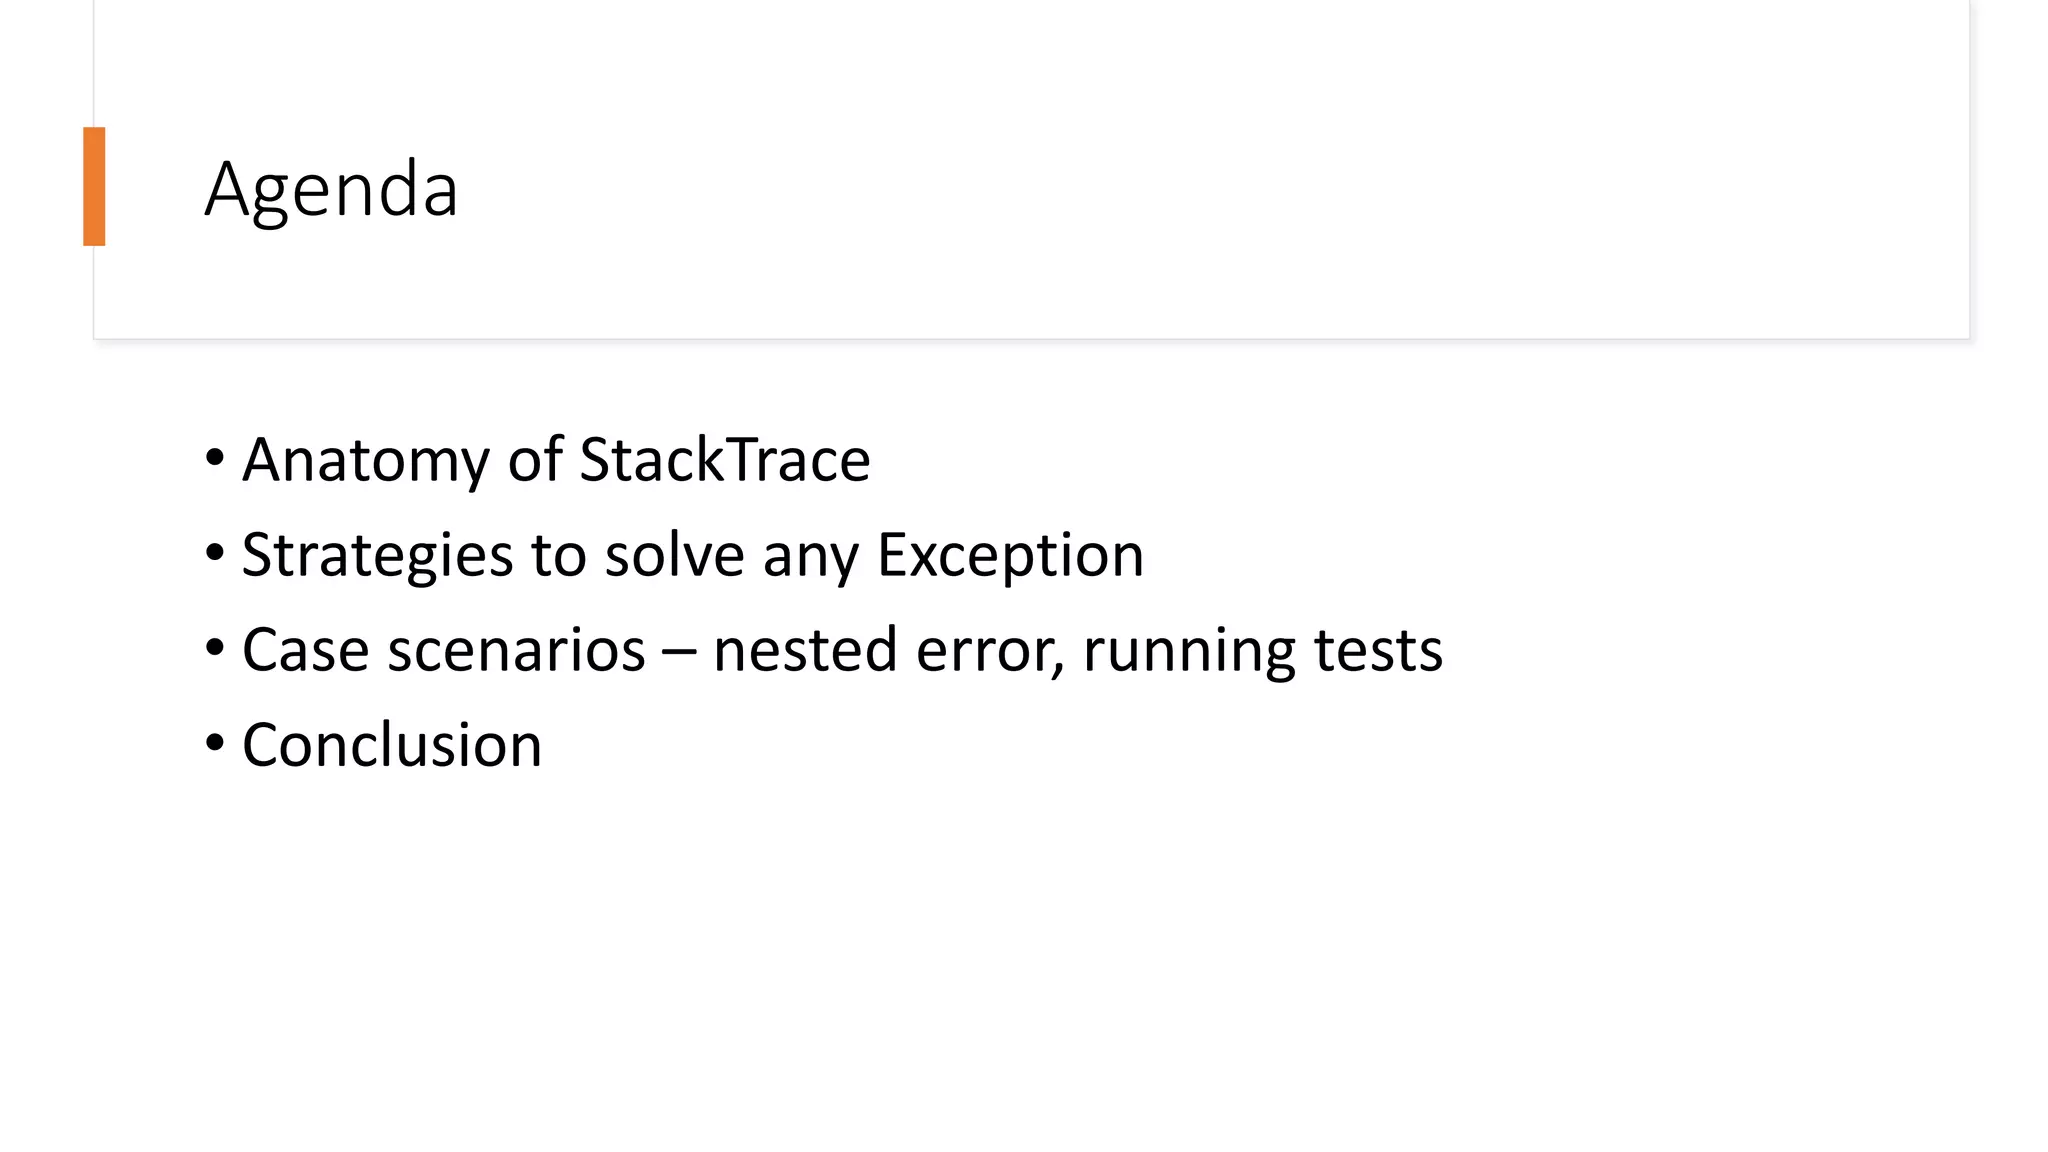Viewport: 2048px width, 1152px height.
Task: Select the Strategies to solve any Exception line
Action: (692, 555)
